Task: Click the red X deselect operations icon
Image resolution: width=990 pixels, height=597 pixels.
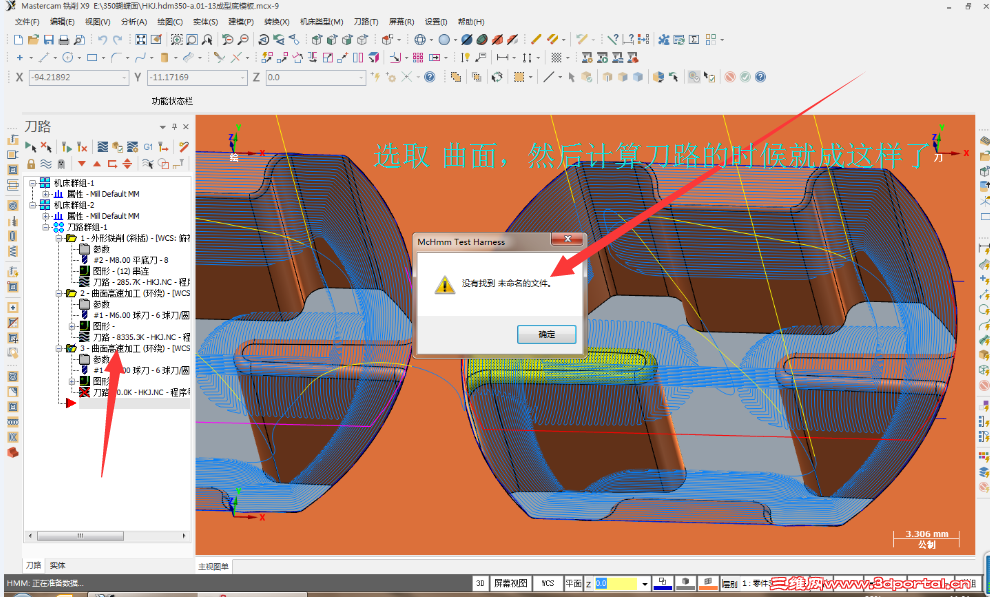Action: pos(45,147)
